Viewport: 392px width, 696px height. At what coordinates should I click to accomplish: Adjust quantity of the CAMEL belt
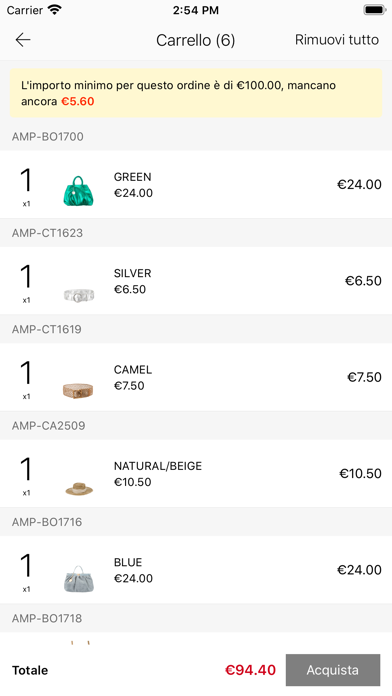26,378
